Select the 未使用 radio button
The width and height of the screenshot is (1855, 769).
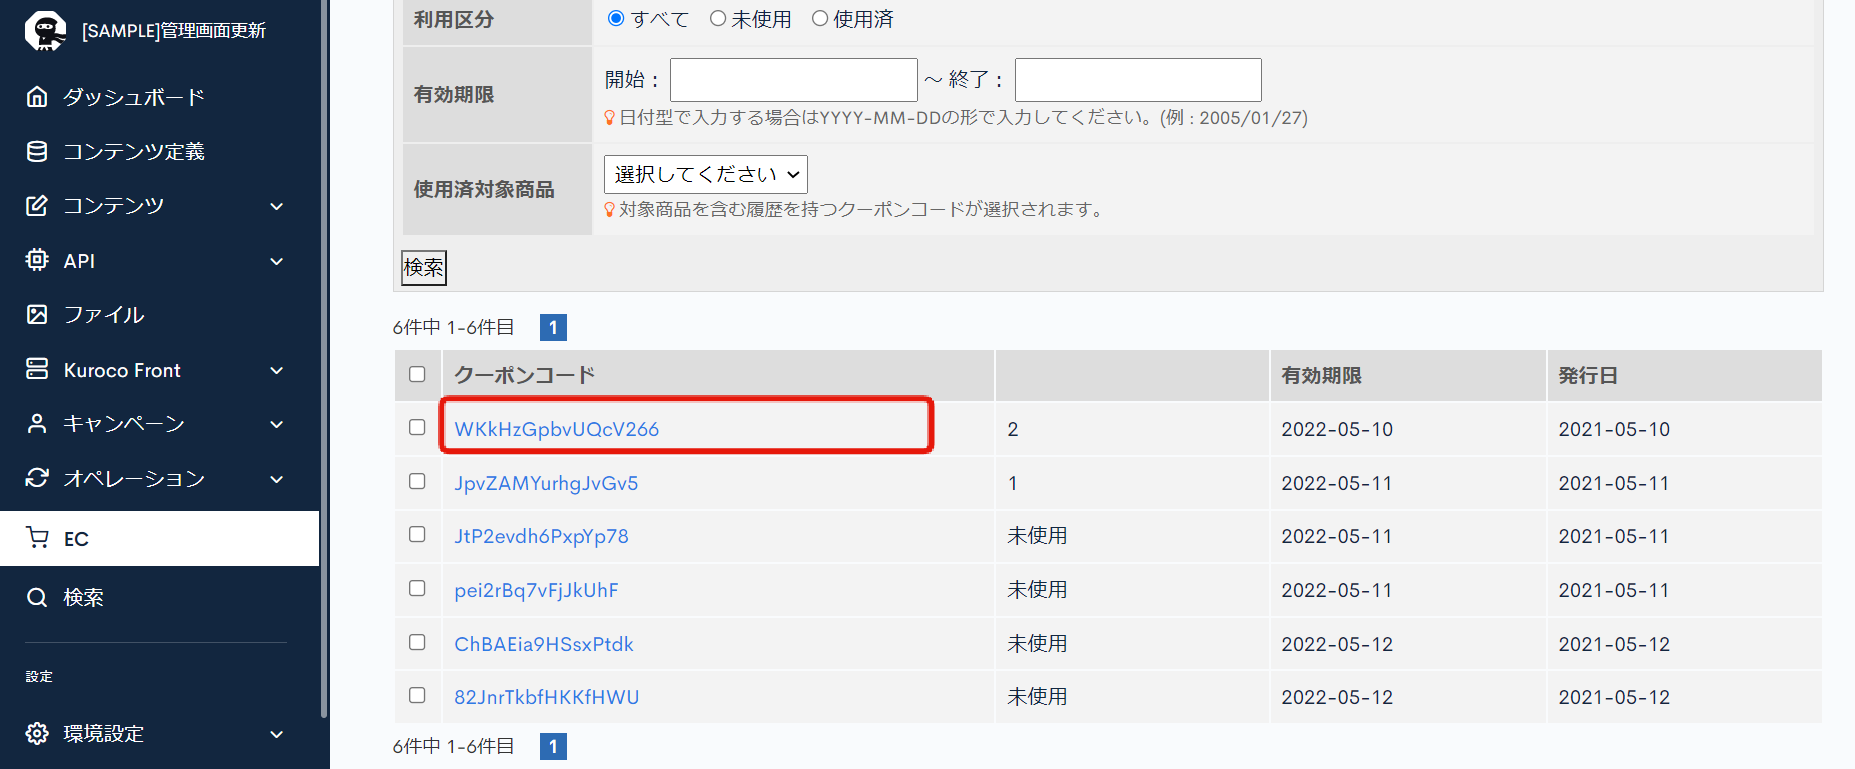[718, 19]
